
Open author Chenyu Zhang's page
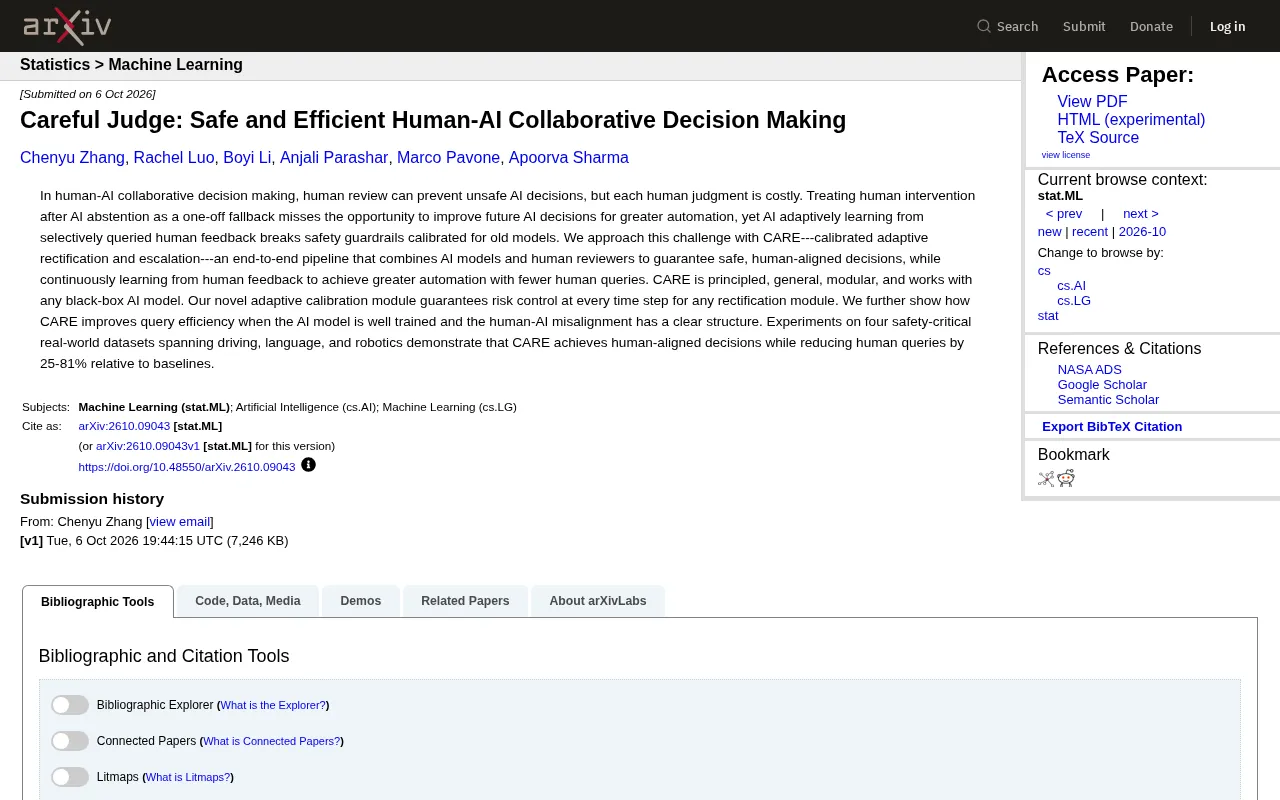pos(72,158)
